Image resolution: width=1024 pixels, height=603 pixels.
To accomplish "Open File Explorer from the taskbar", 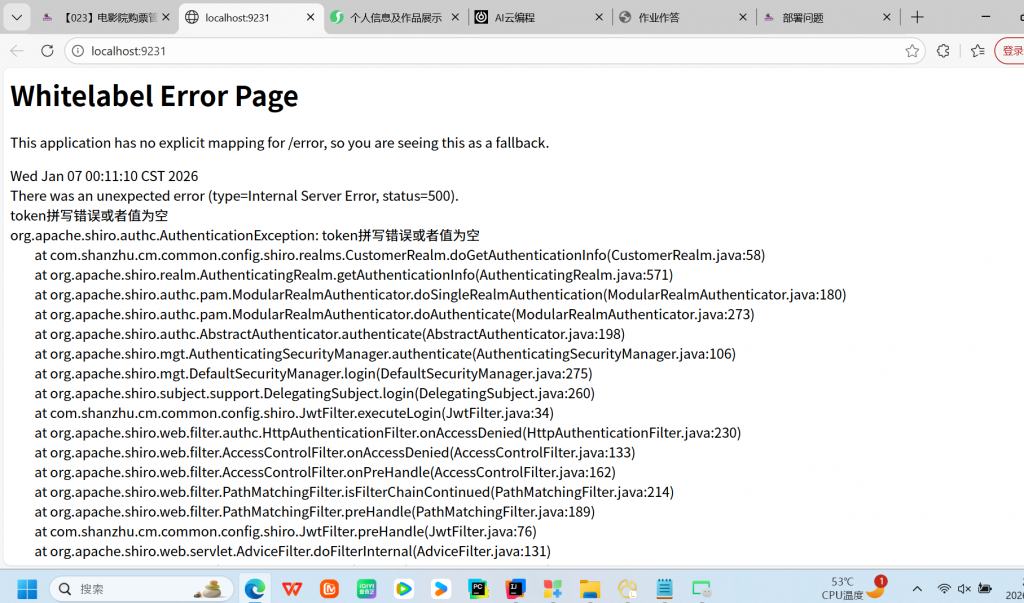I will pyautogui.click(x=589, y=589).
